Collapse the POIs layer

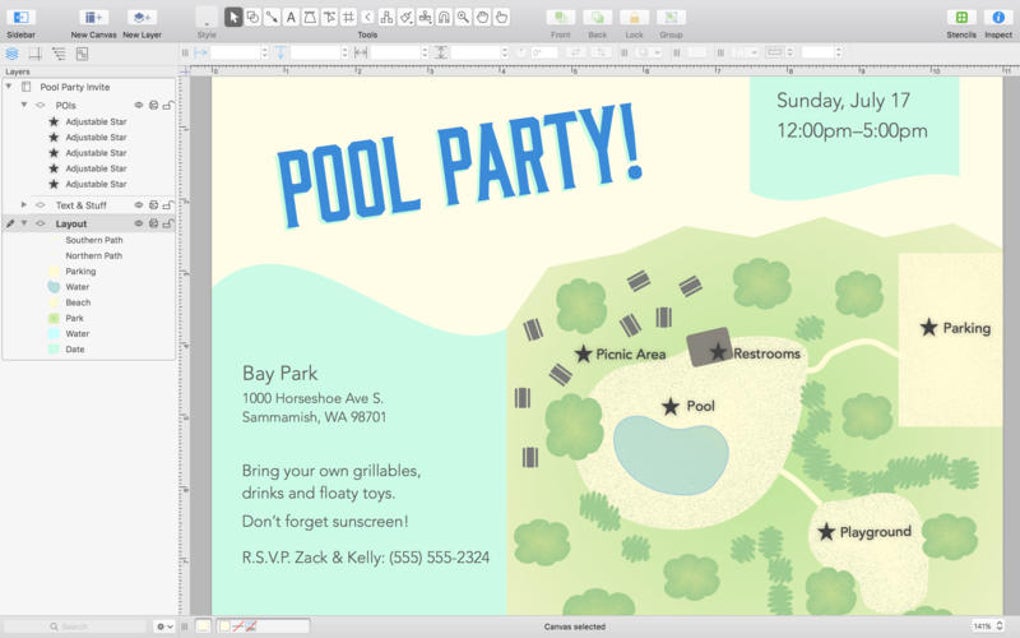24,105
